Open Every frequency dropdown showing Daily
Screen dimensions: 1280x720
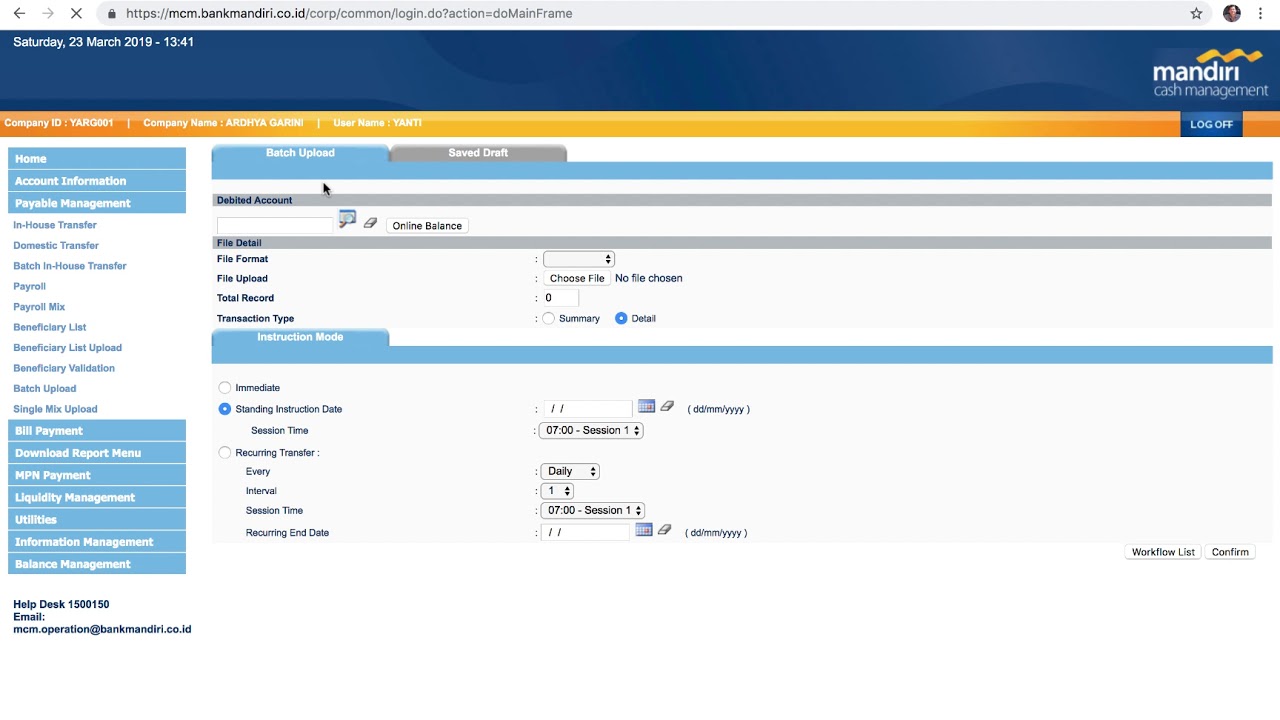(x=569, y=471)
